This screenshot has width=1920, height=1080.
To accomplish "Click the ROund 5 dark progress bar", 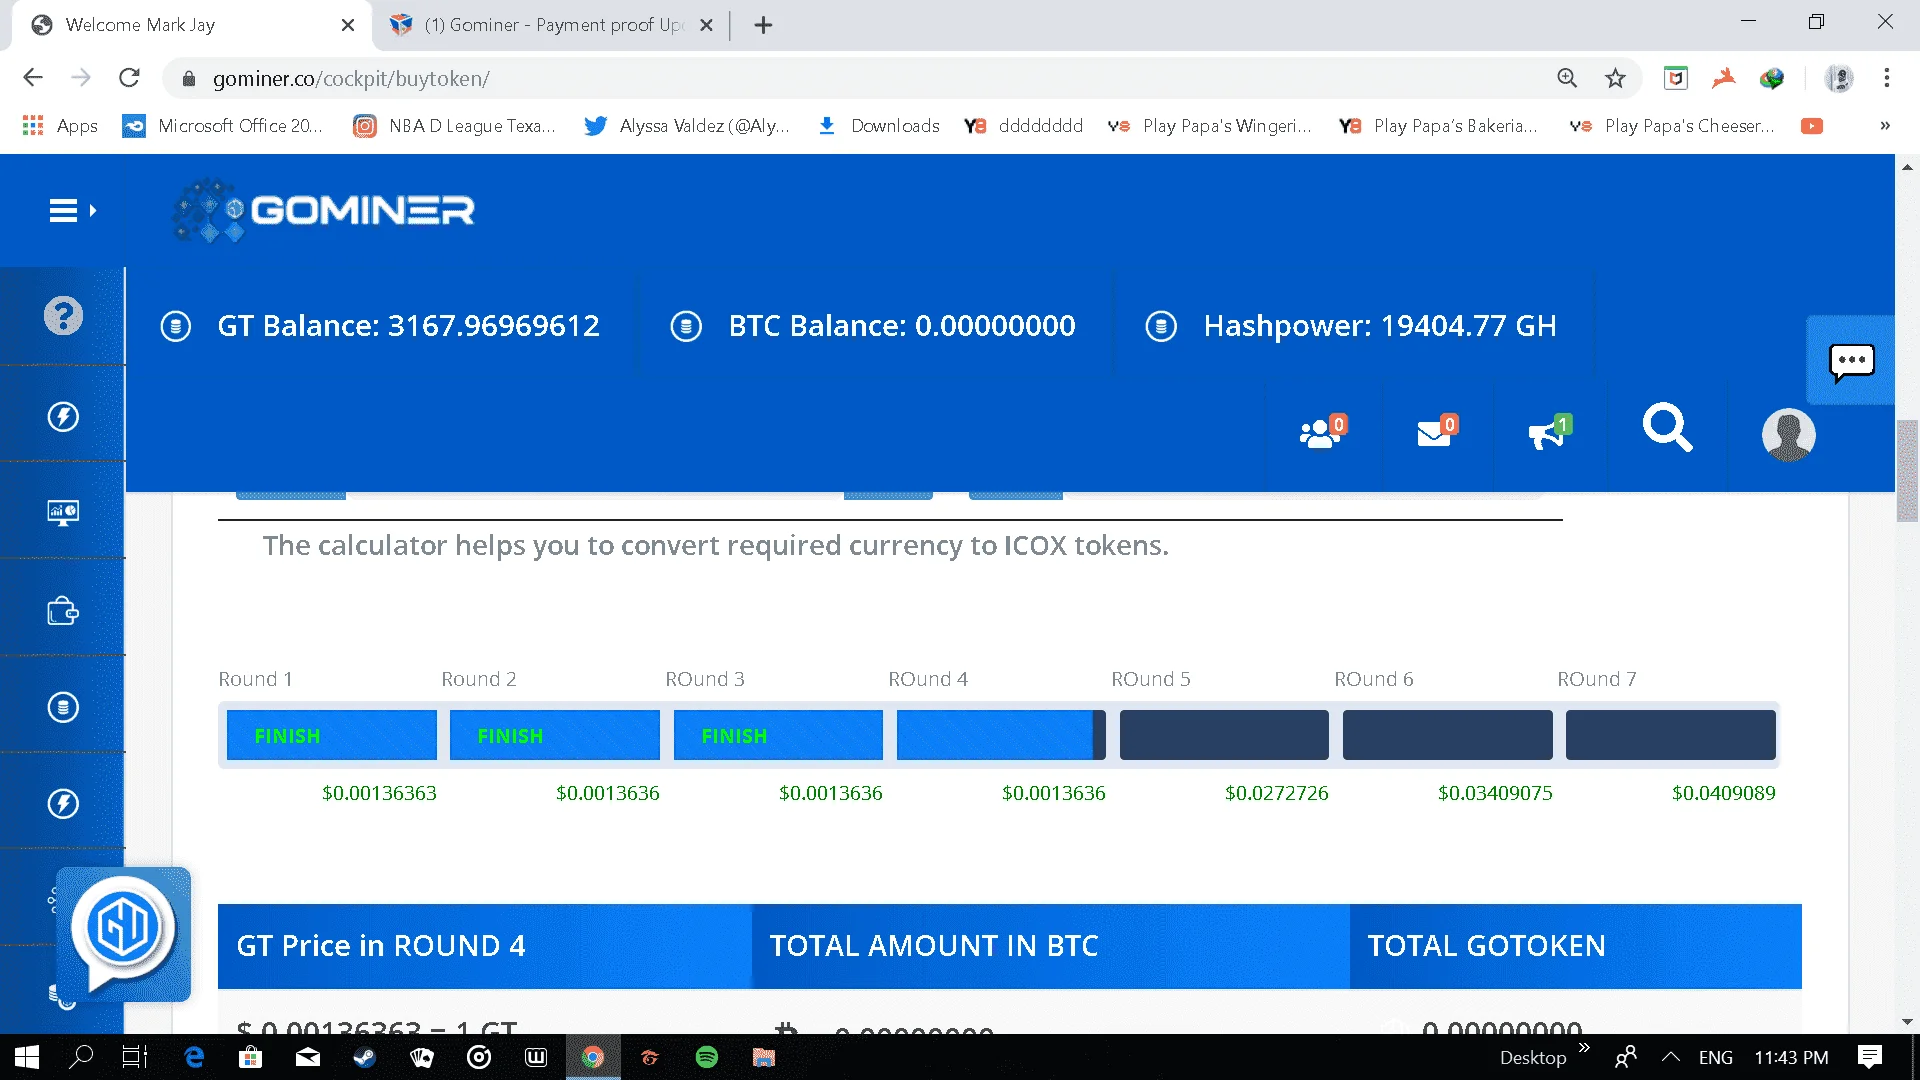I will (x=1224, y=735).
